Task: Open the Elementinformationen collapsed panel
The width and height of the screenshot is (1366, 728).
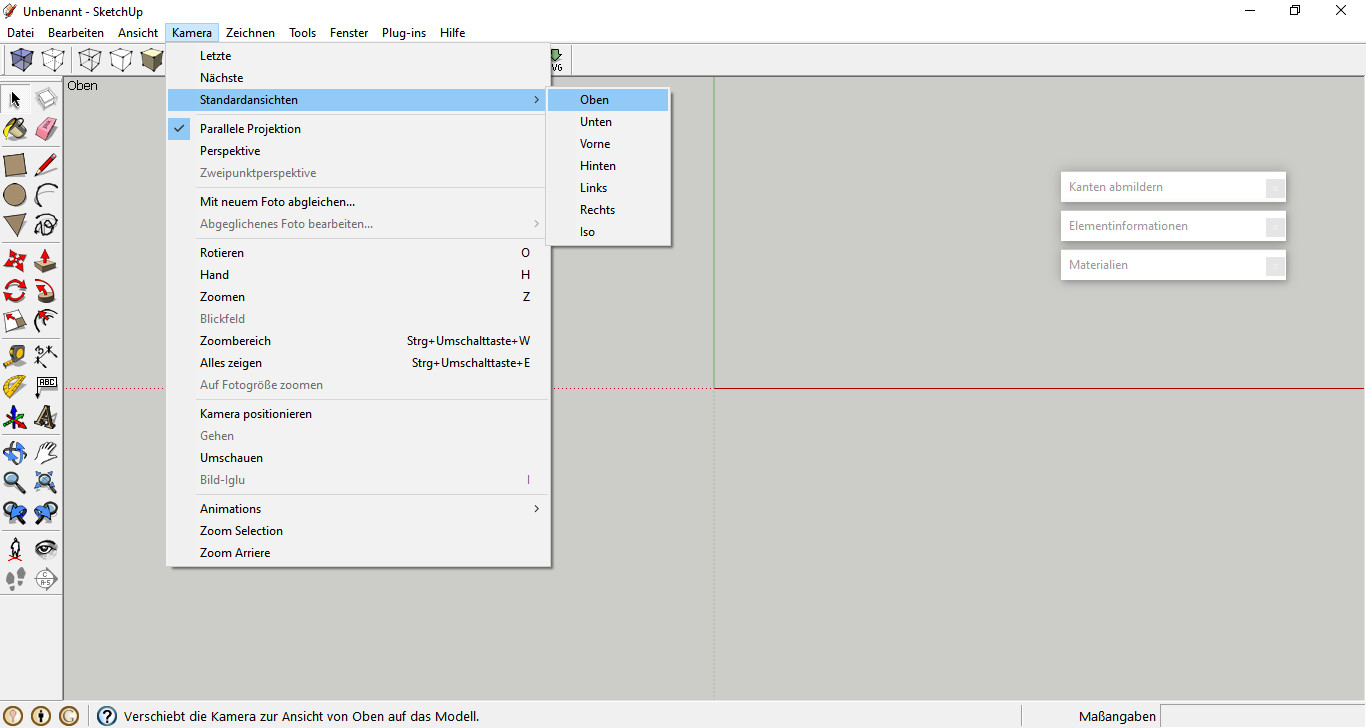Action: (1173, 226)
